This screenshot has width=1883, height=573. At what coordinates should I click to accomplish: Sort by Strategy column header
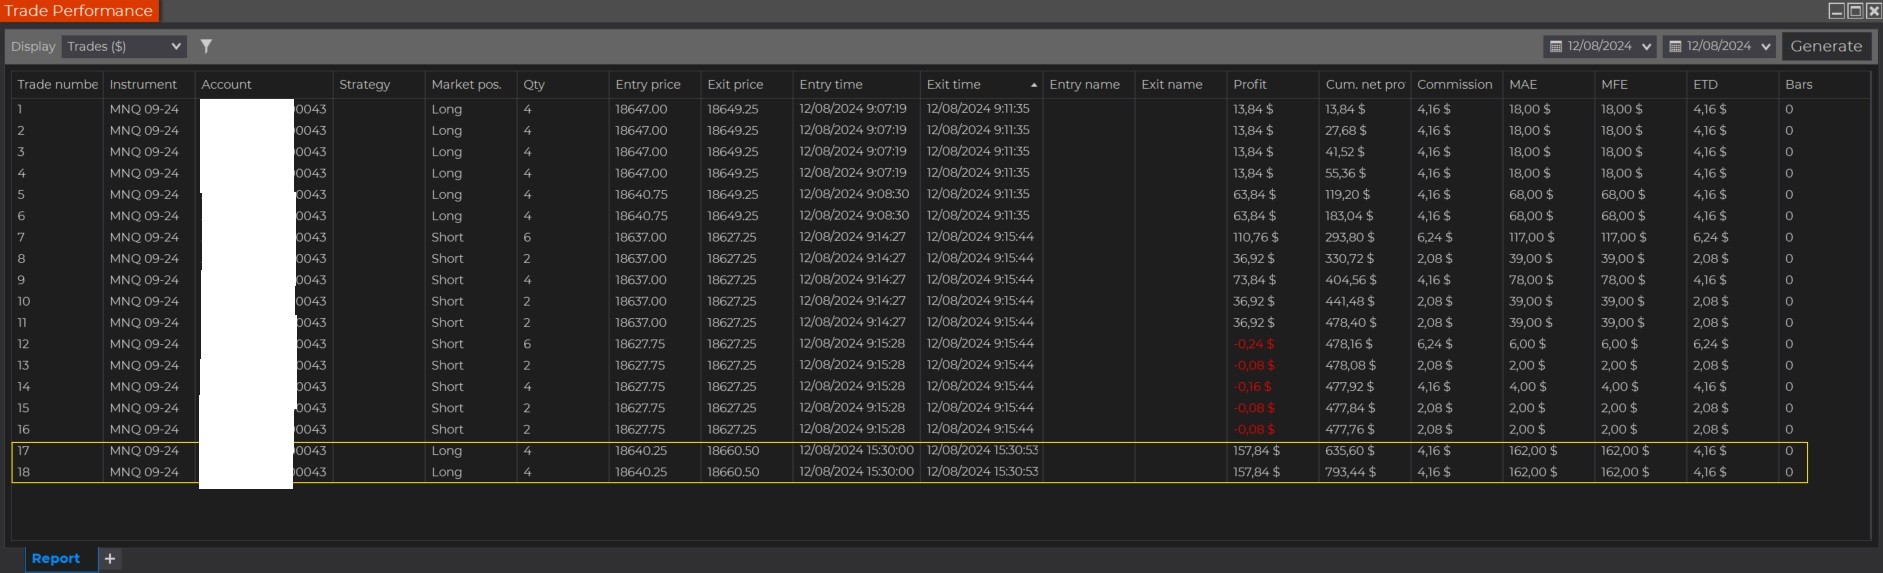(x=378, y=85)
